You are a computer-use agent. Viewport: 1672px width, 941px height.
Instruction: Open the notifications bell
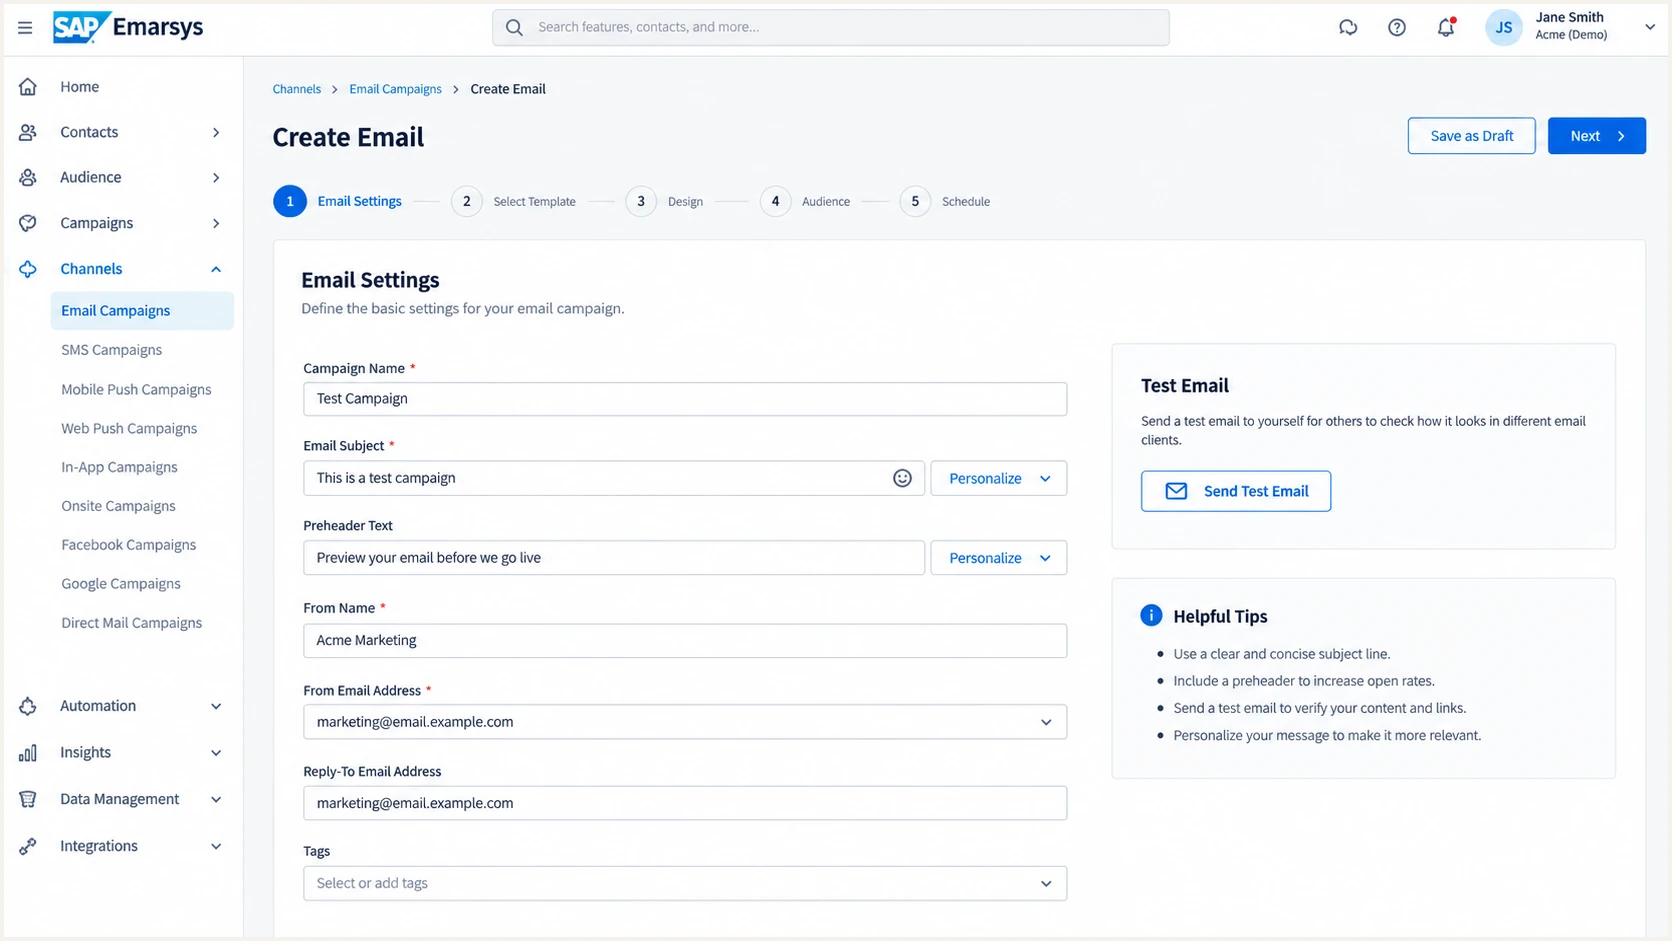(x=1446, y=28)
